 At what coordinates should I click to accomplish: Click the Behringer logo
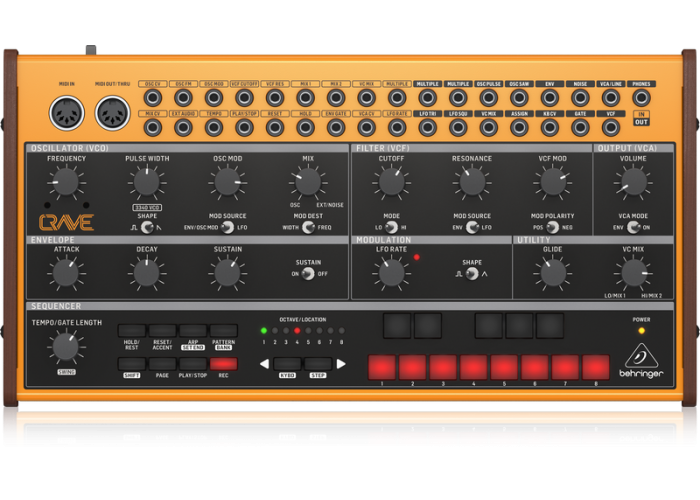click(x=641, y=361)
